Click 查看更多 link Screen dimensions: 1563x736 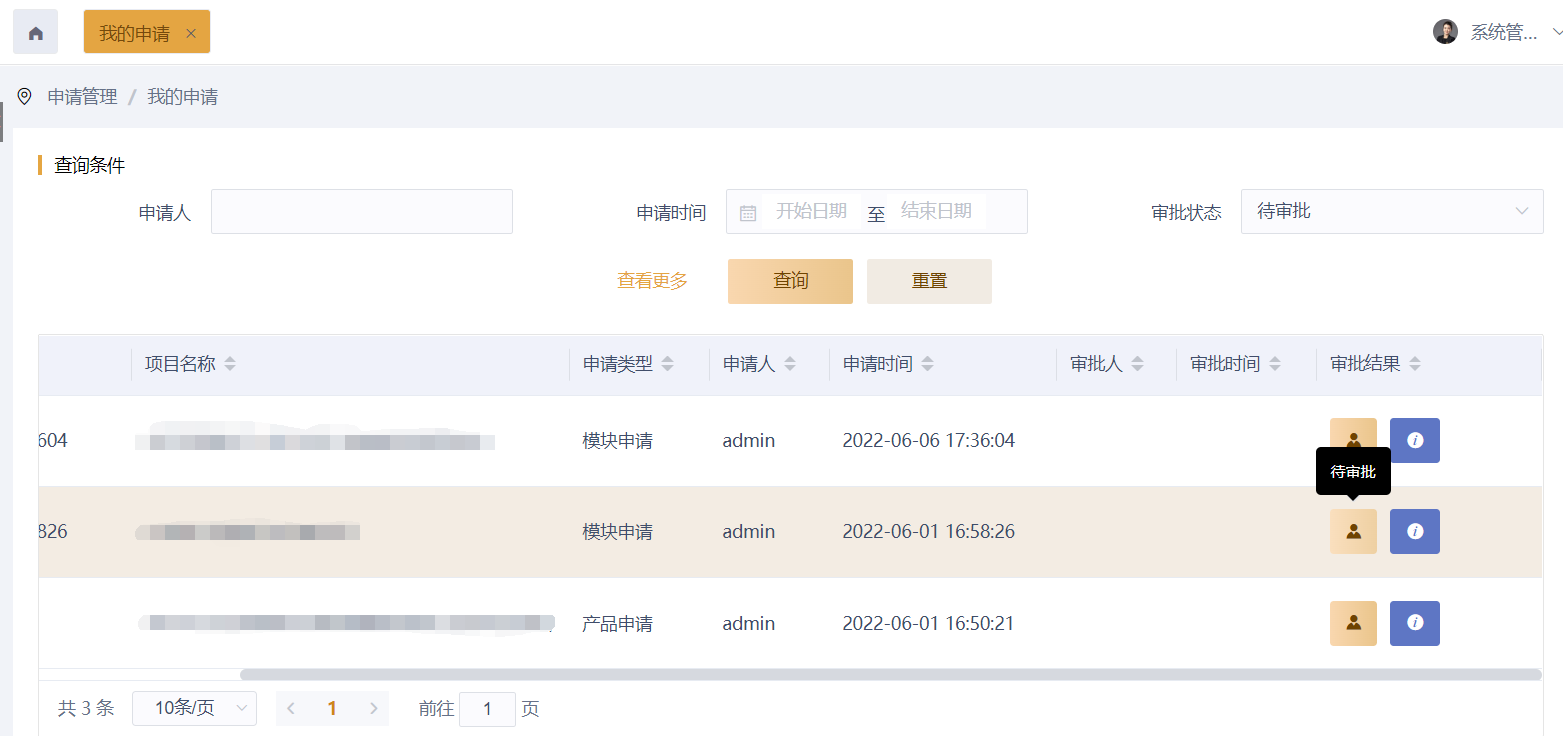652,281
